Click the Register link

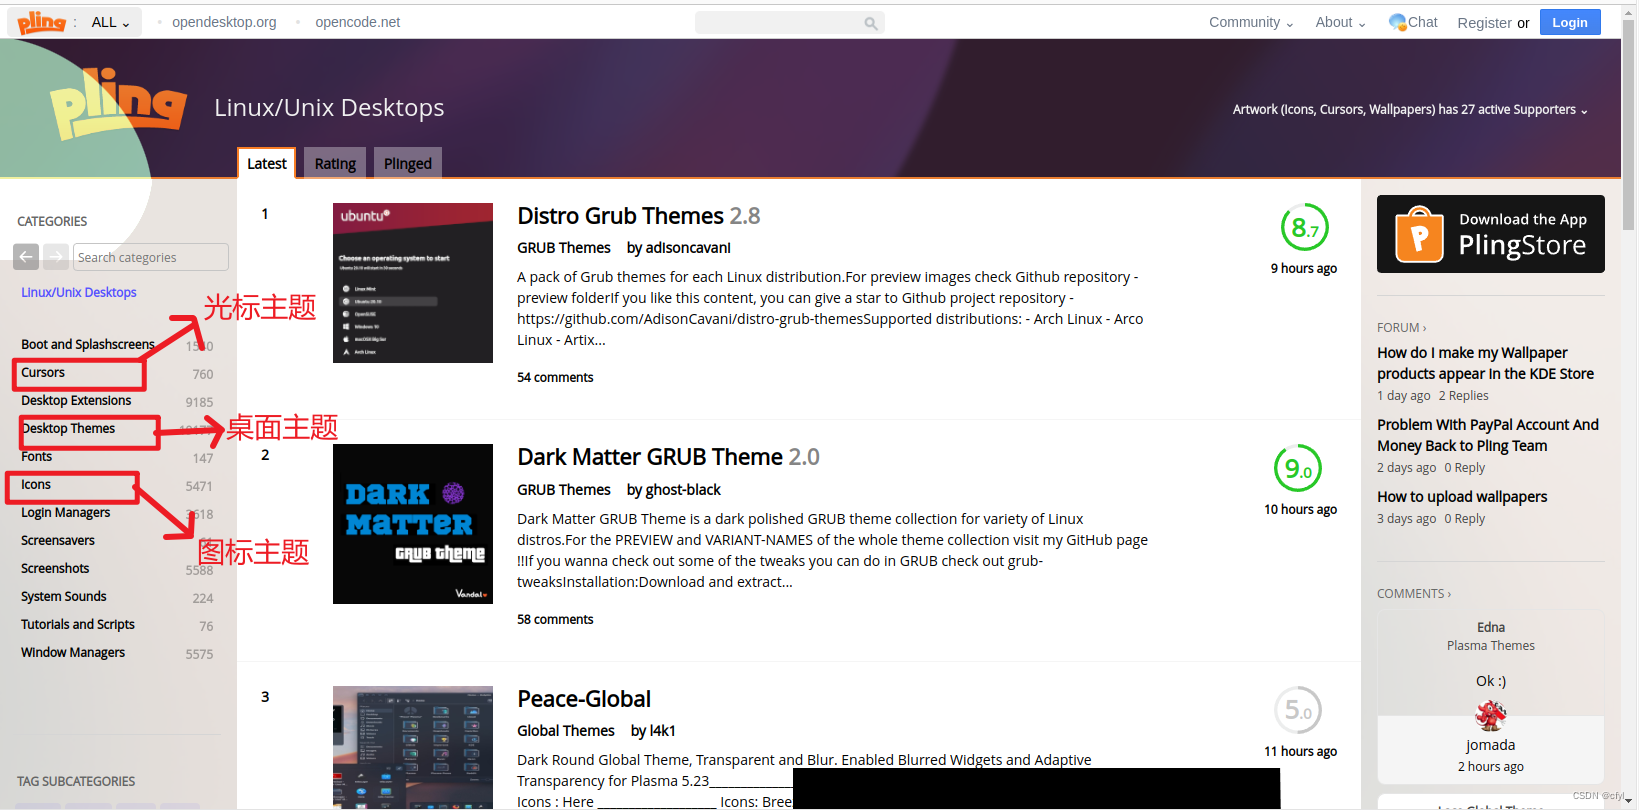click(x=1484, y=23)
